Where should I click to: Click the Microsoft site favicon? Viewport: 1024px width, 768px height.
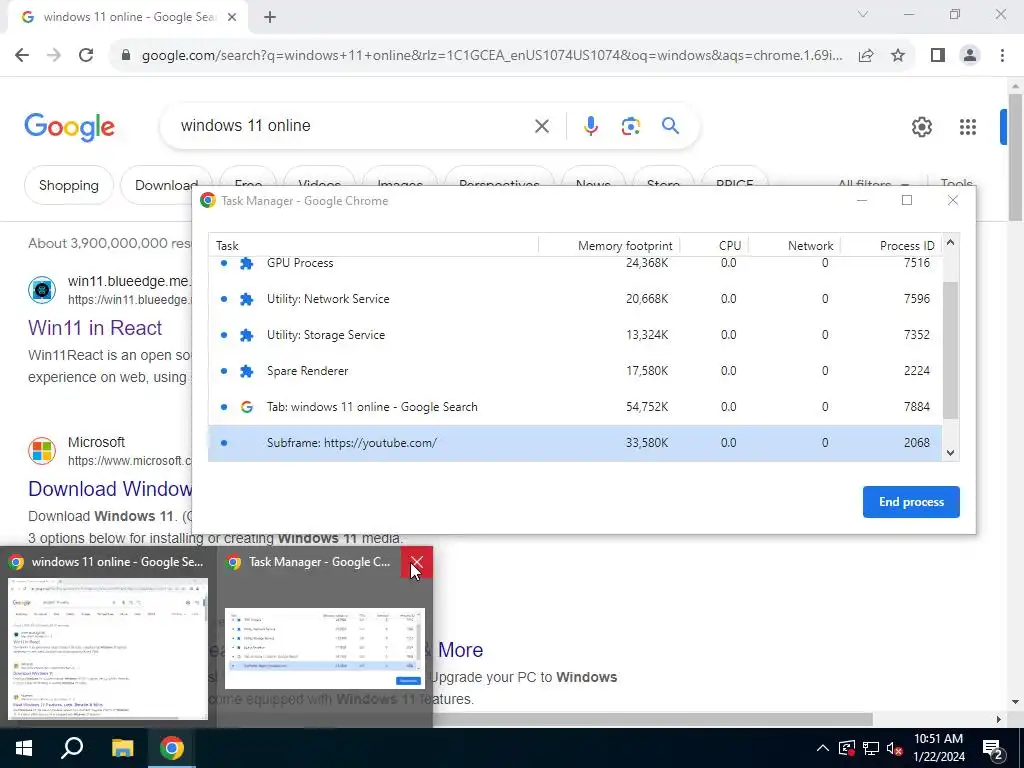[x=42, y=451]
